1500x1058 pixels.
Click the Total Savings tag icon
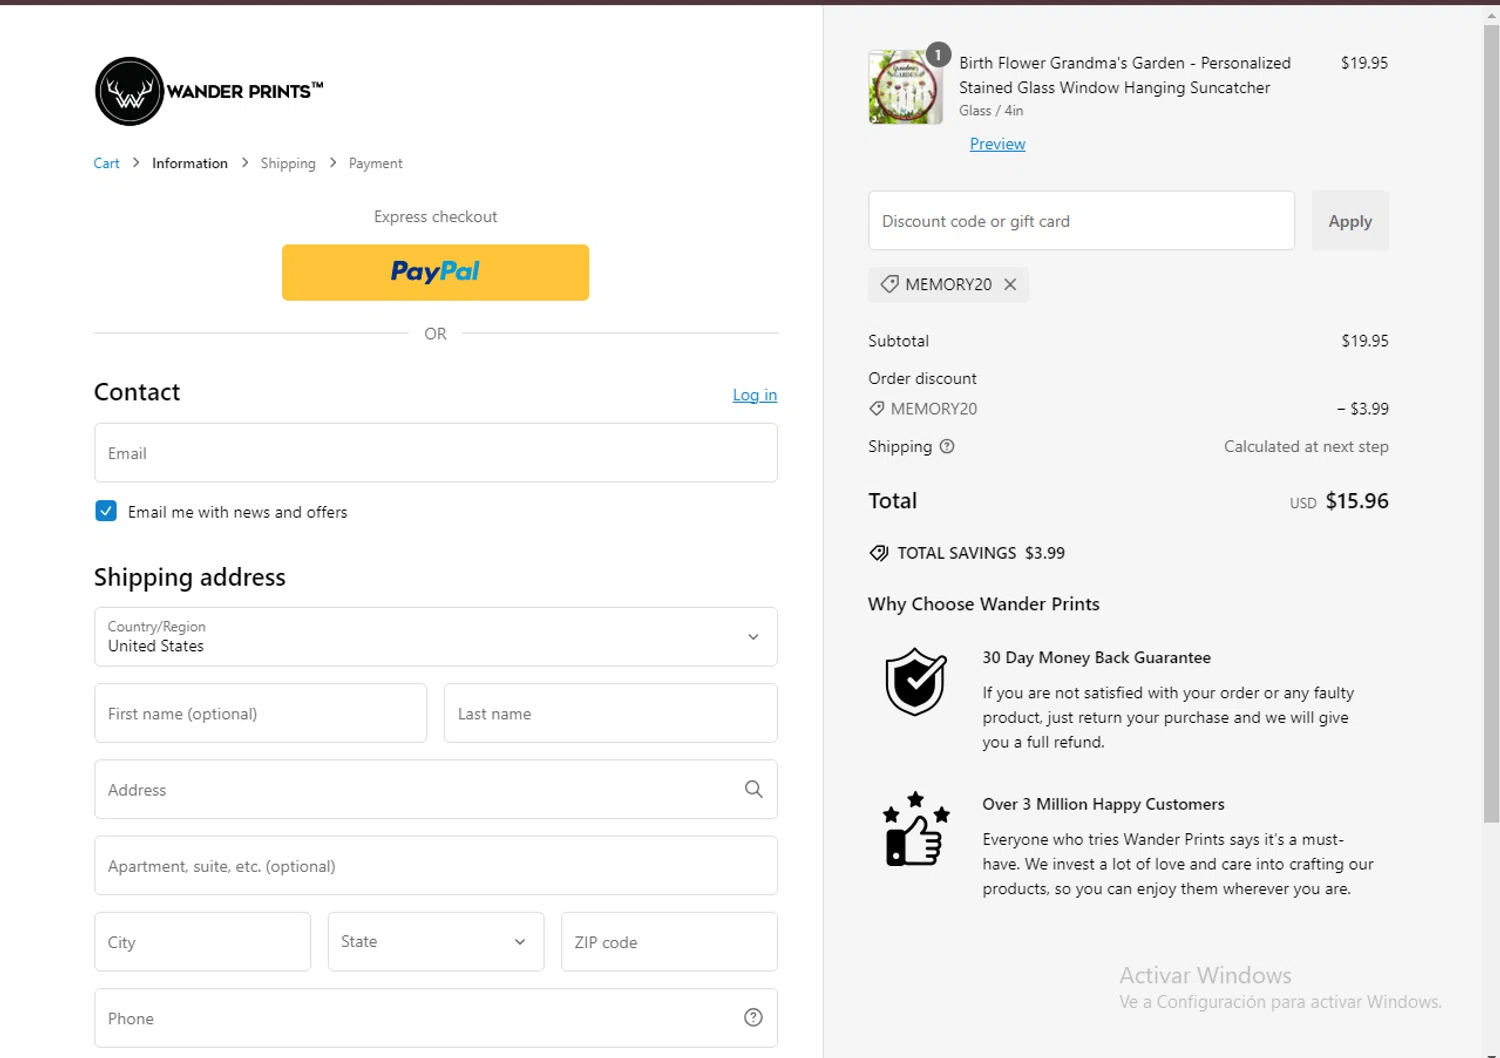pyautogui.click(x=879, y=553)
